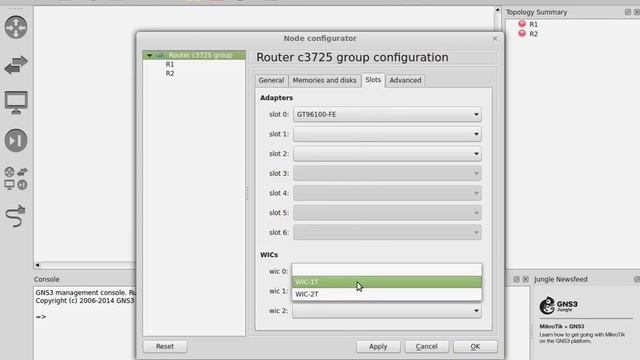Screen dimensions: 640x360
Task: Close the Node configurator dialog
Action: pyautogui.click(x=495, y=38)
